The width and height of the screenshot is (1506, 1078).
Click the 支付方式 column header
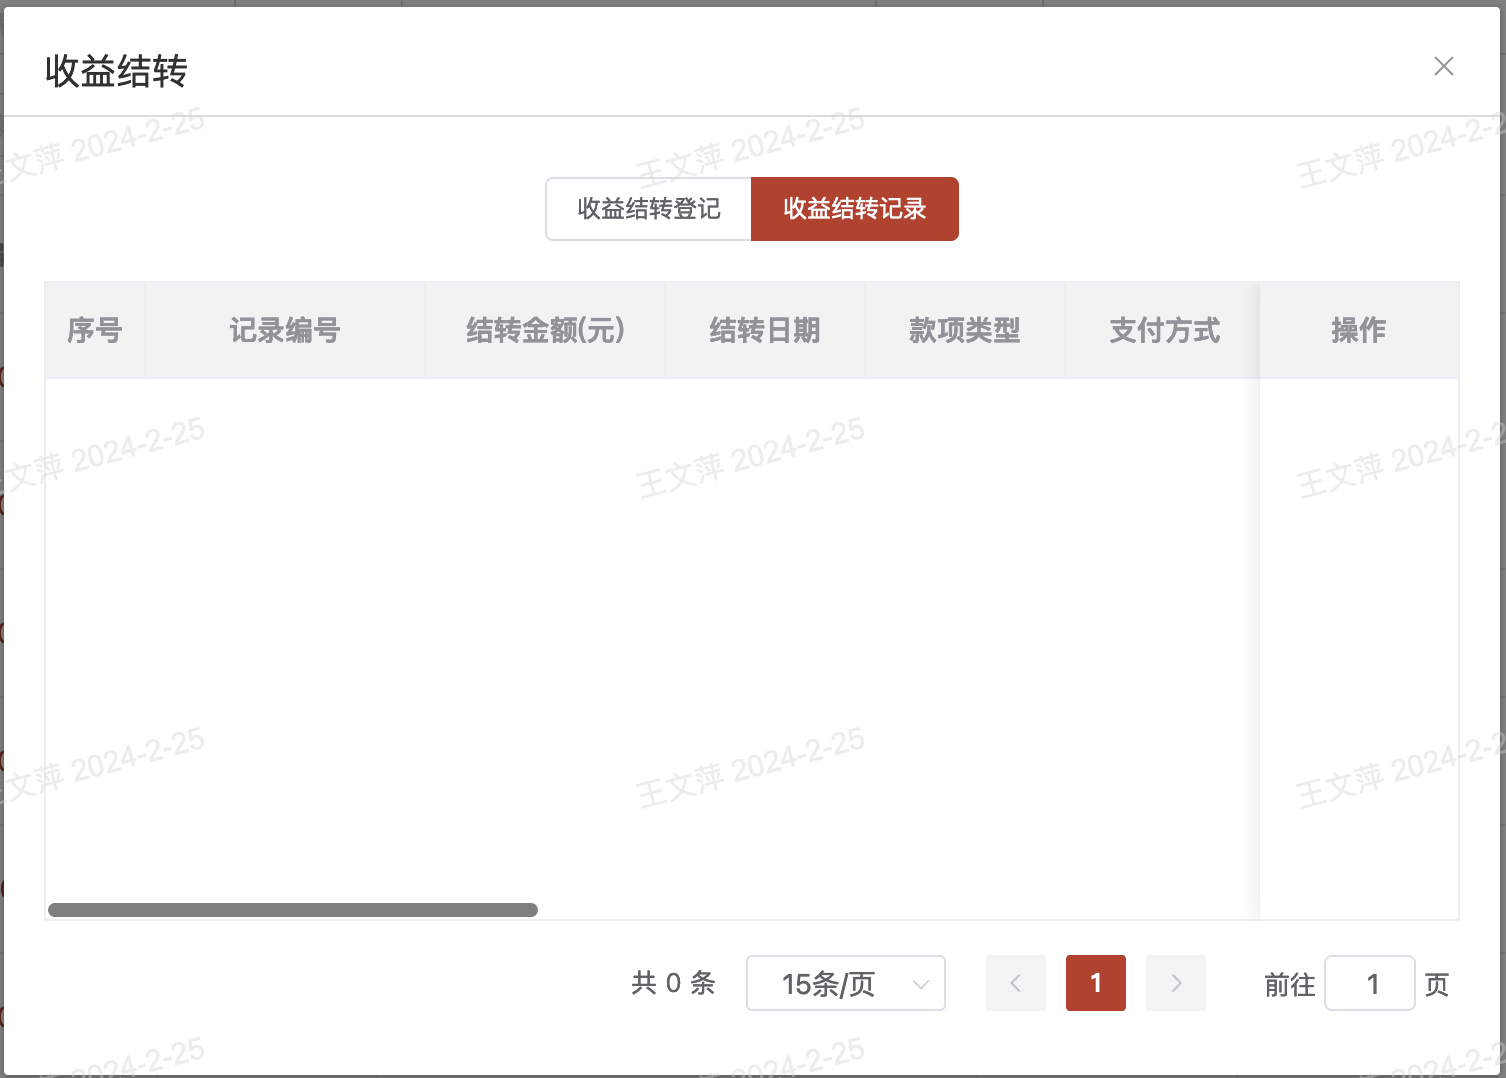click(1164, 330)
